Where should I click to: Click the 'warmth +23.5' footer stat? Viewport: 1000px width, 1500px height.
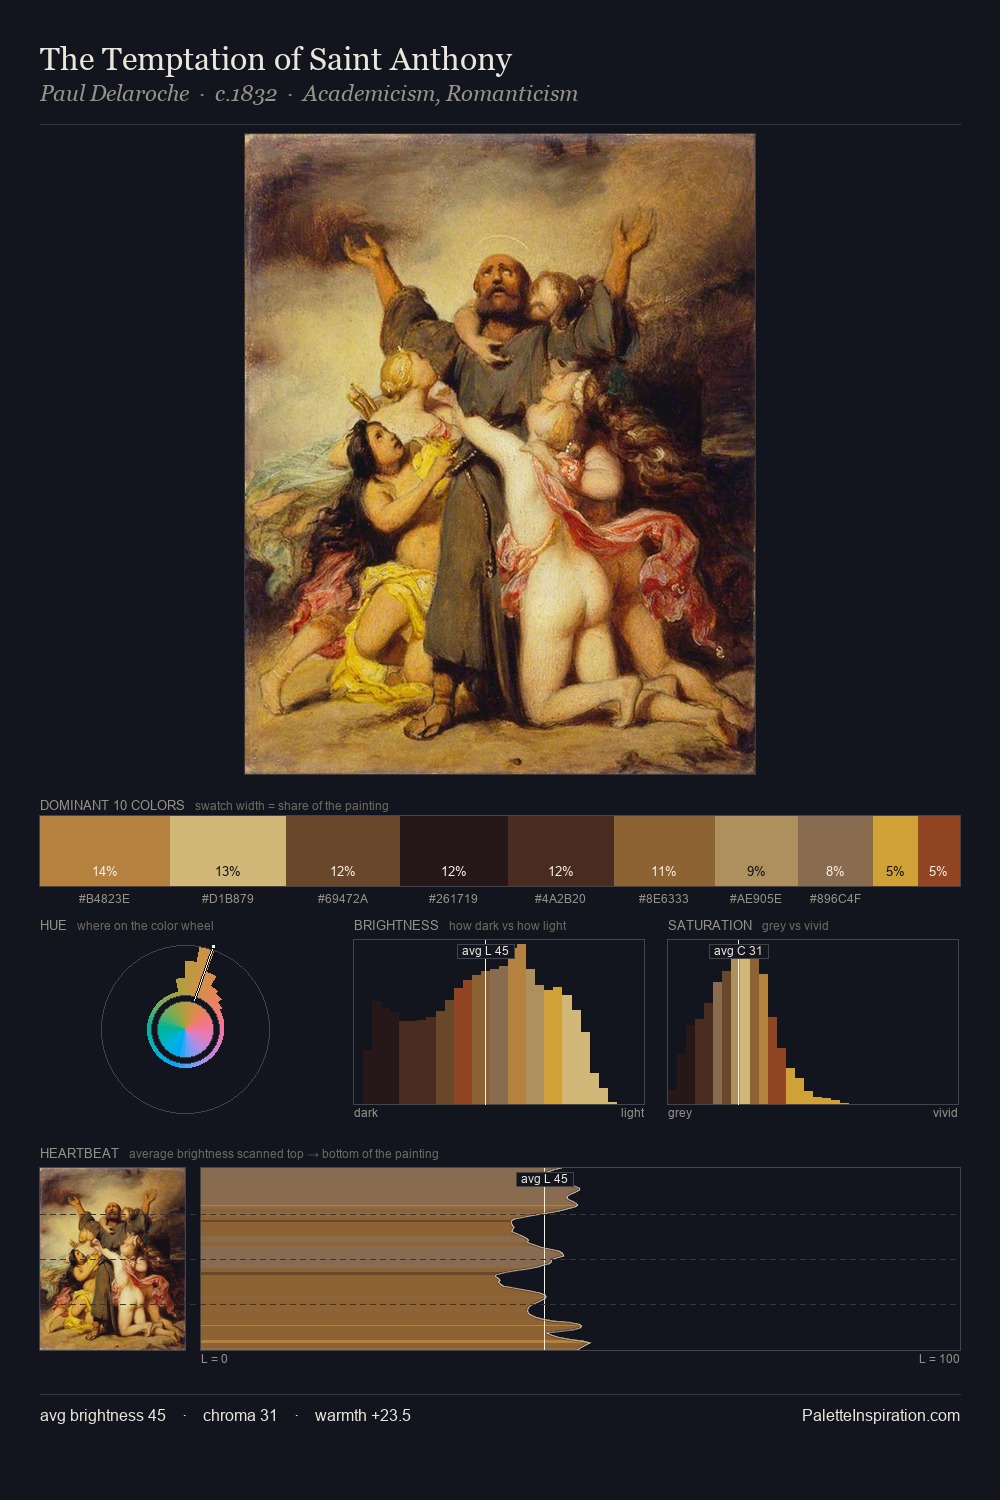[x=363, y=1415]
